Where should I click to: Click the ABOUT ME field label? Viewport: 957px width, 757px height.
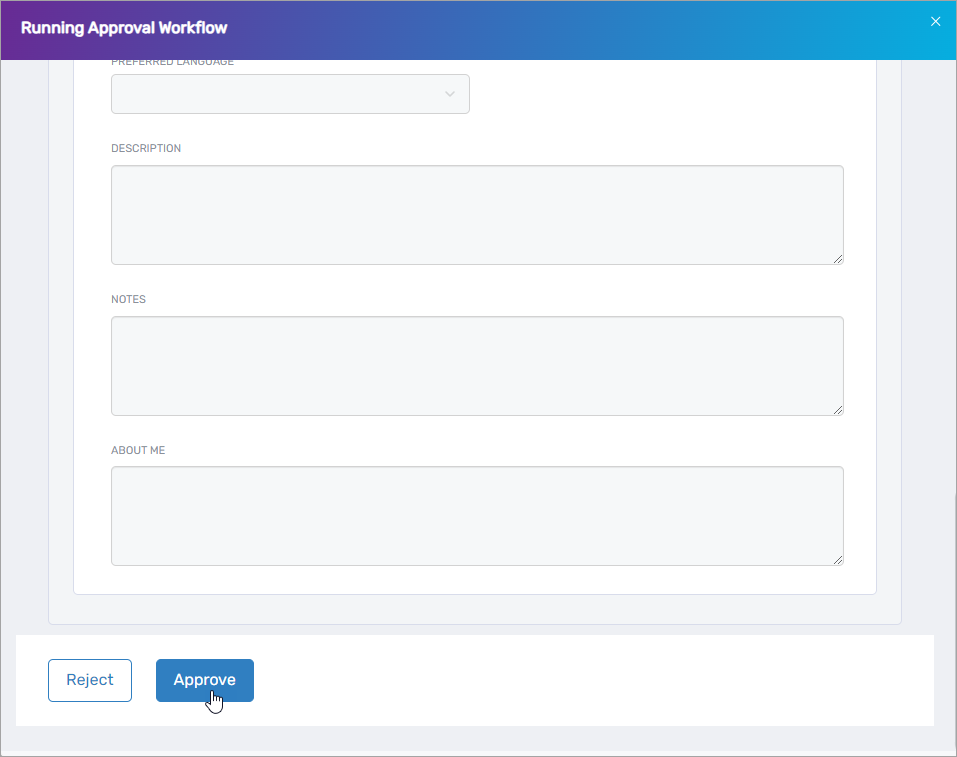point(138,449)
